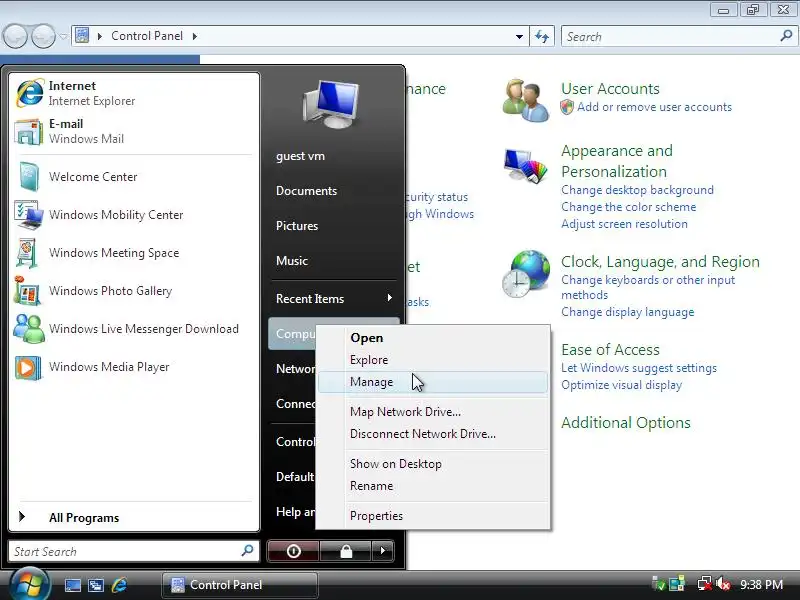Click the arrow after Control Panel breadcrumb
The image size is (800, 600).
click(194, 36)
